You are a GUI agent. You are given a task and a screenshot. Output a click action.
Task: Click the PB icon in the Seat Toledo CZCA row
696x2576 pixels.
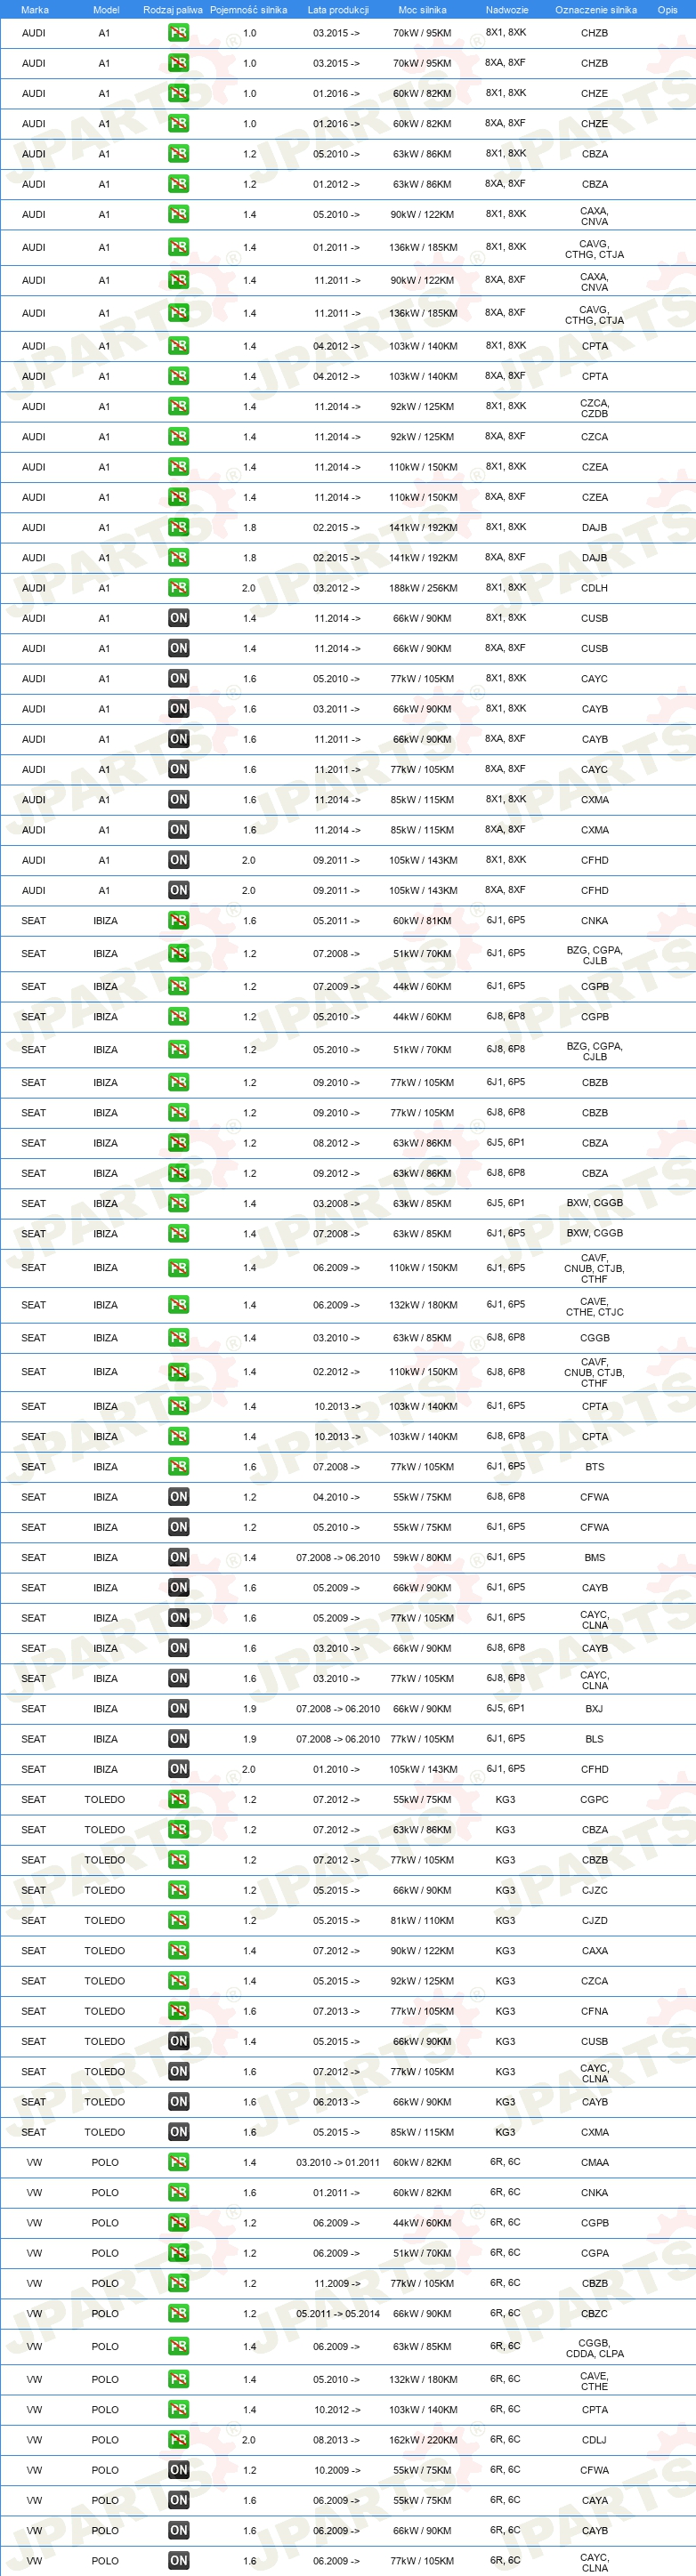(178, 1980)
